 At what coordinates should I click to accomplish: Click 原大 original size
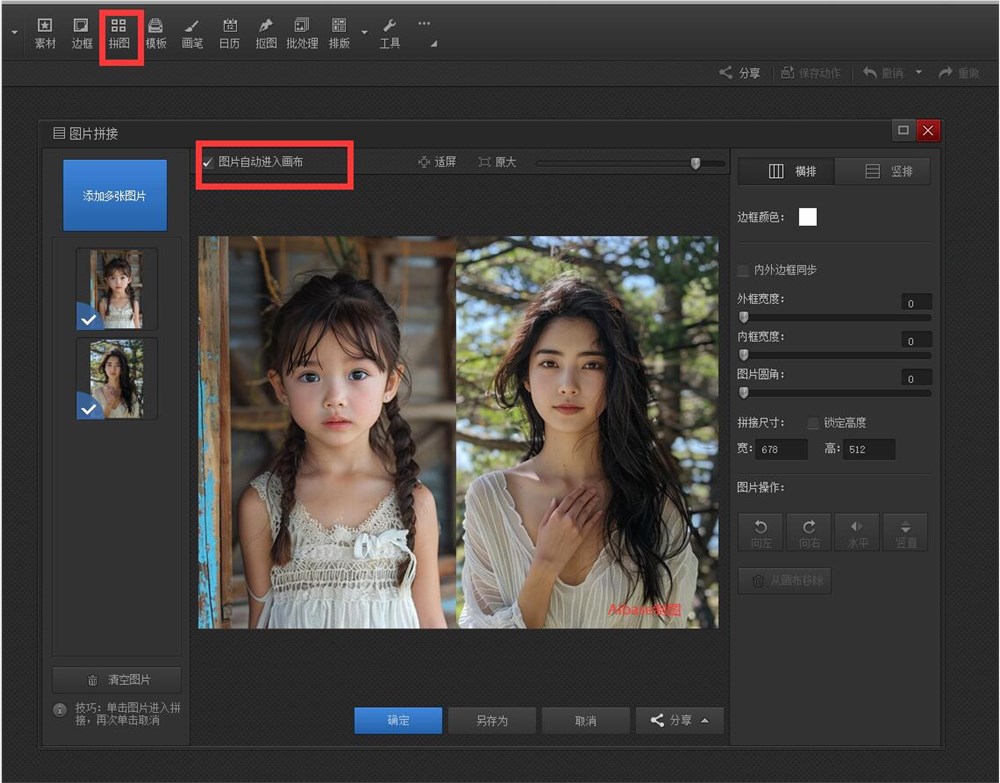[x=497, y=162]
